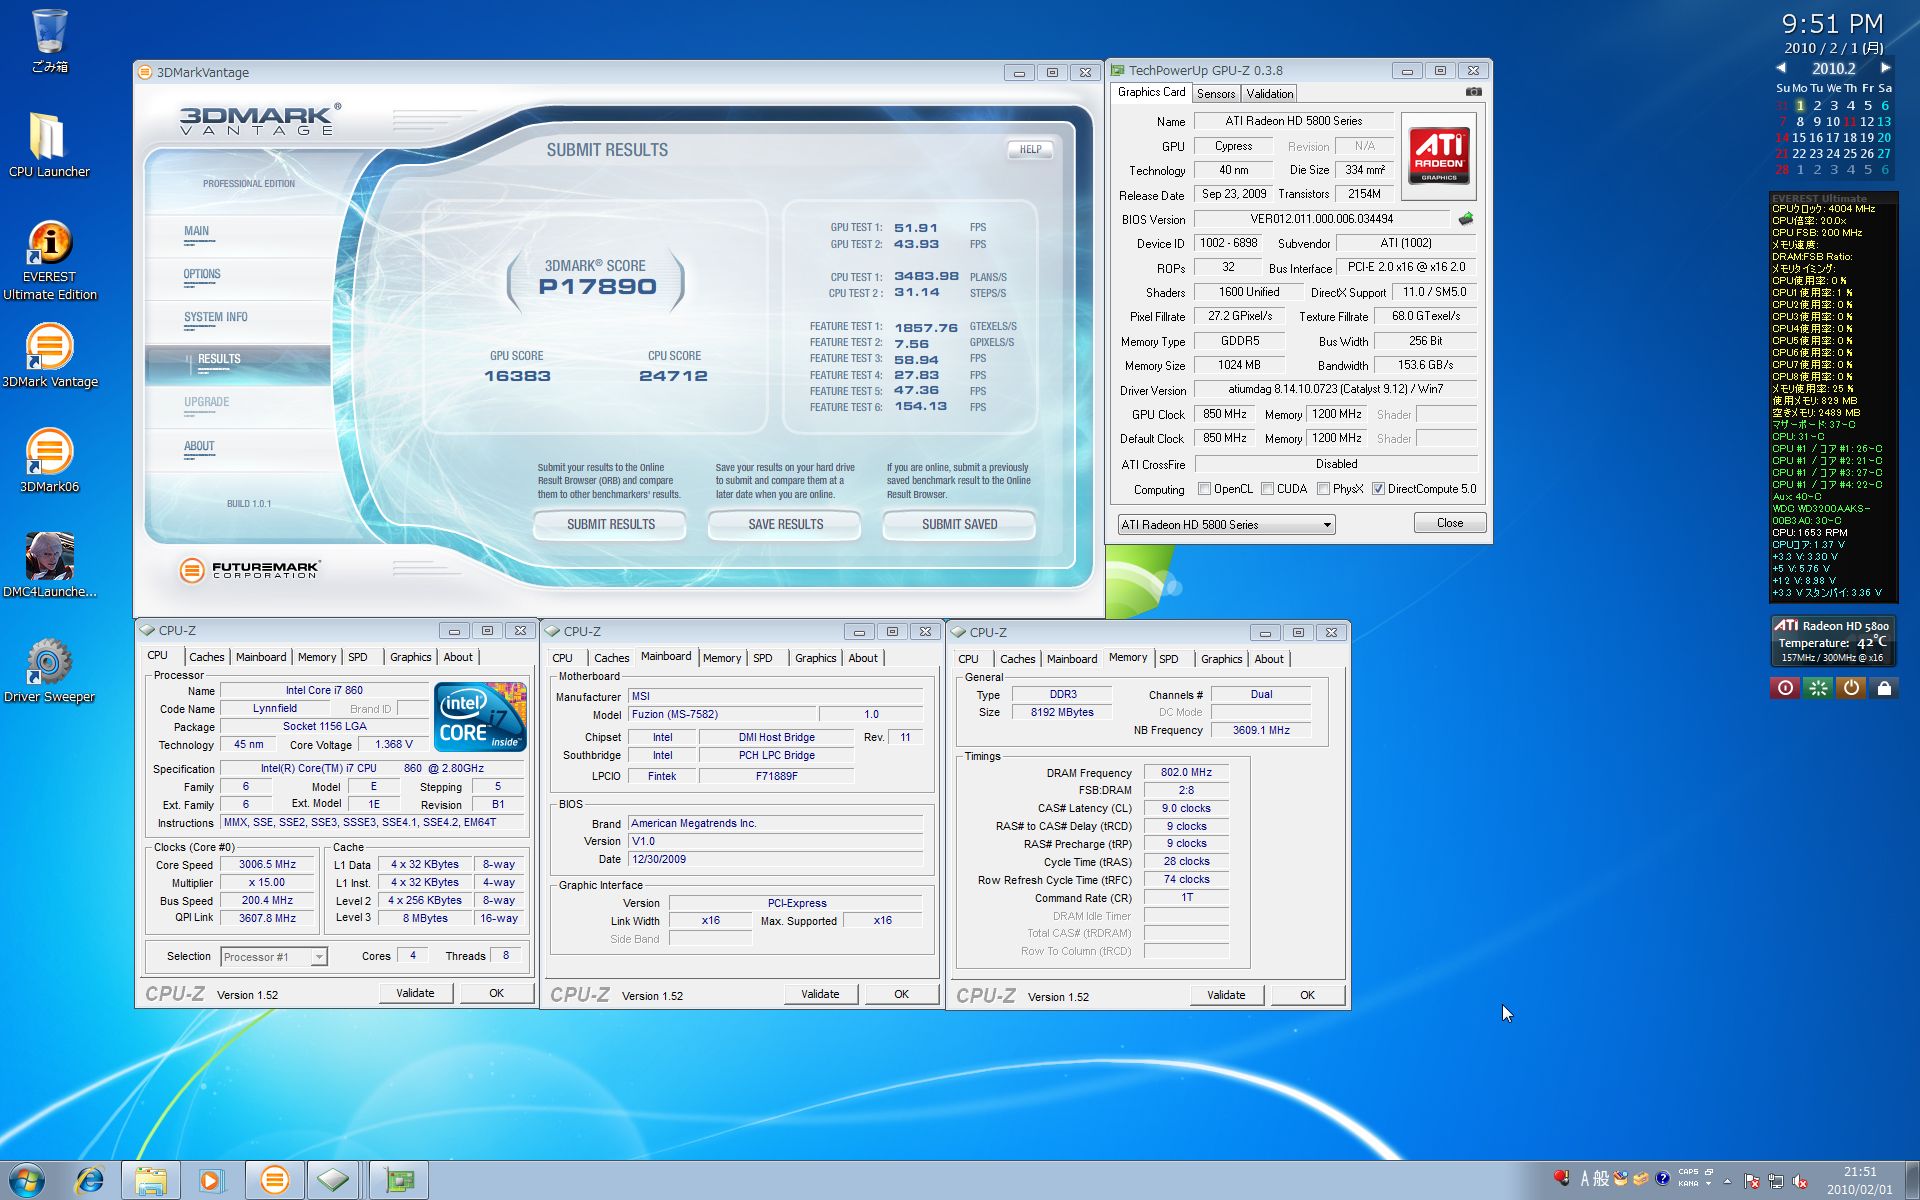
Task: Open the IME language bar options arrow
Action: [1709, 1184]
